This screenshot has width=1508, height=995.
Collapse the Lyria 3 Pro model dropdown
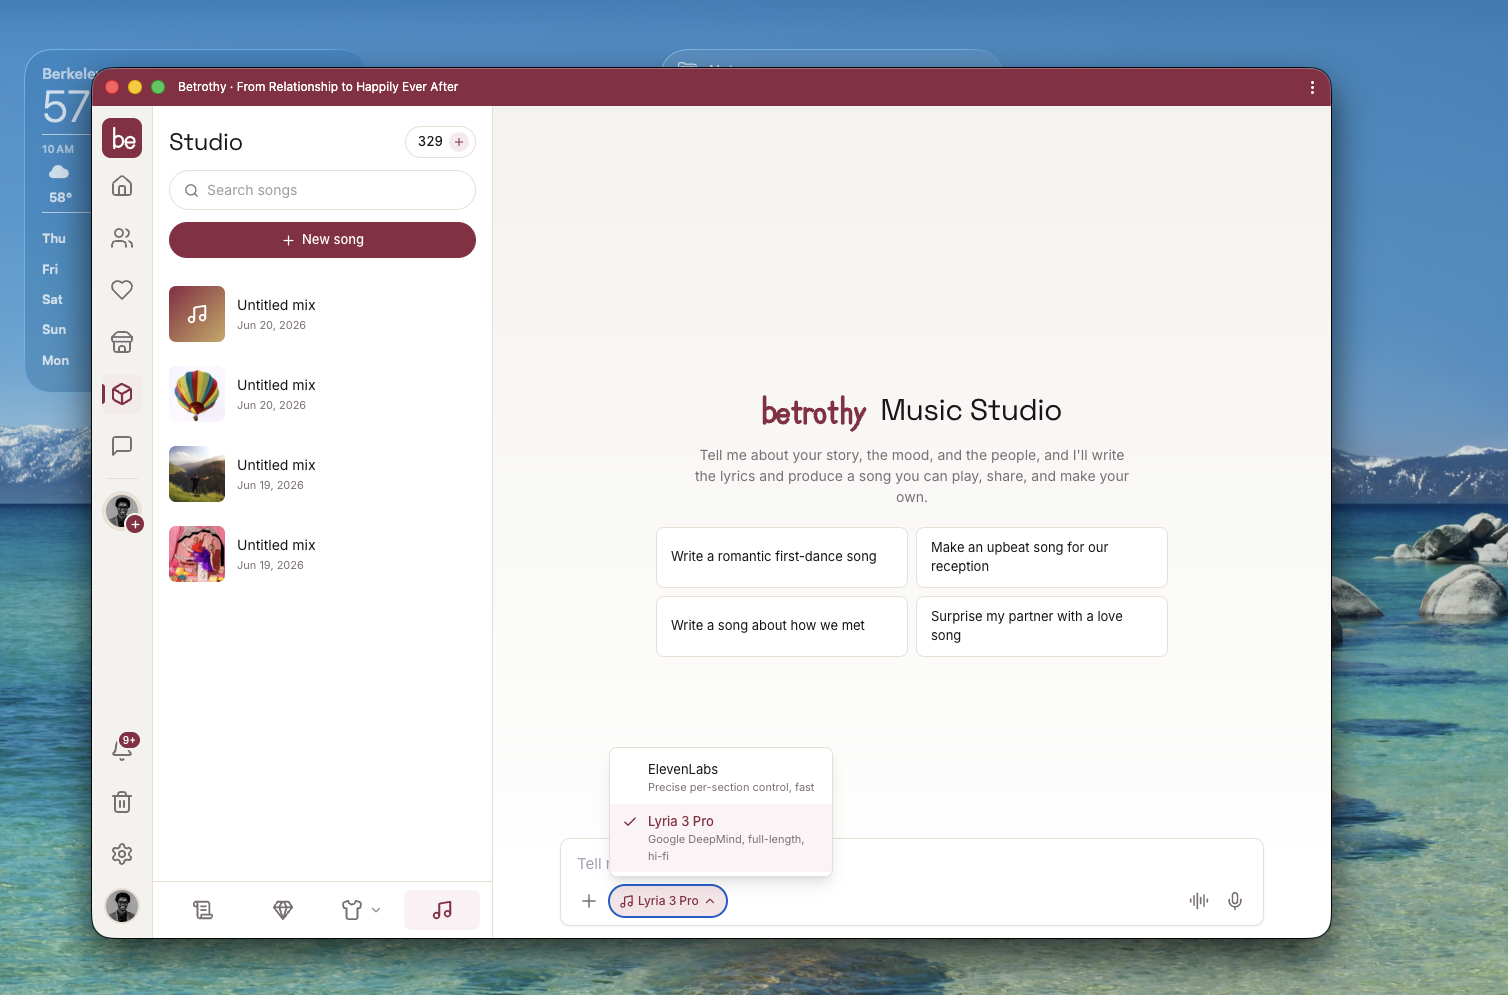click(x=668, y=901)
